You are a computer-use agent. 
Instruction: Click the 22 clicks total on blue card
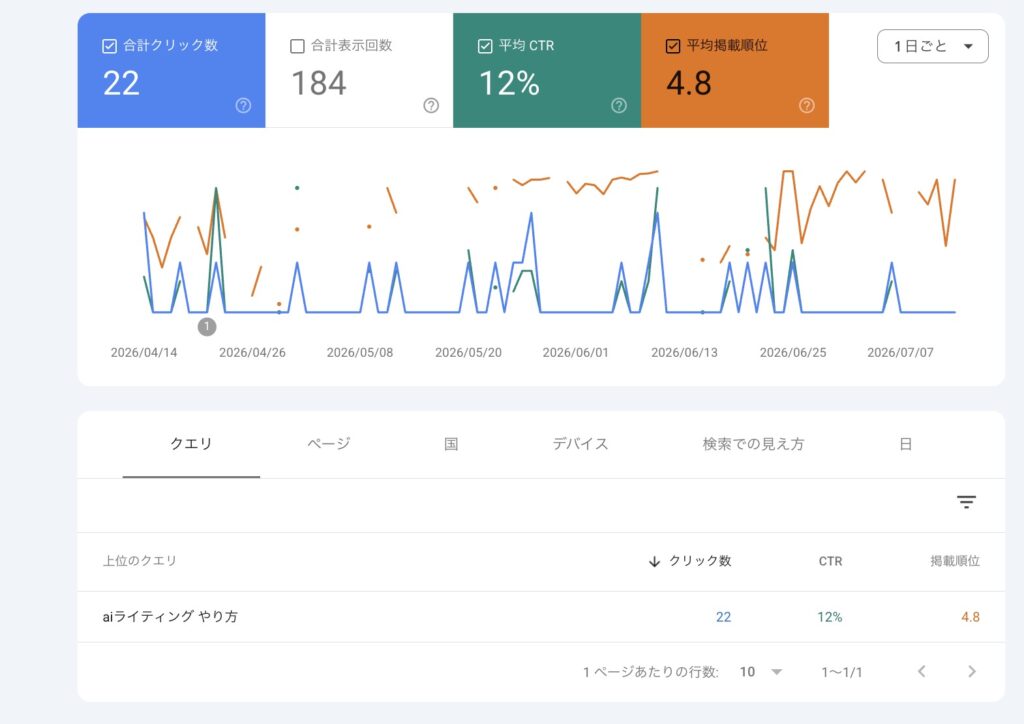point(121,84)
